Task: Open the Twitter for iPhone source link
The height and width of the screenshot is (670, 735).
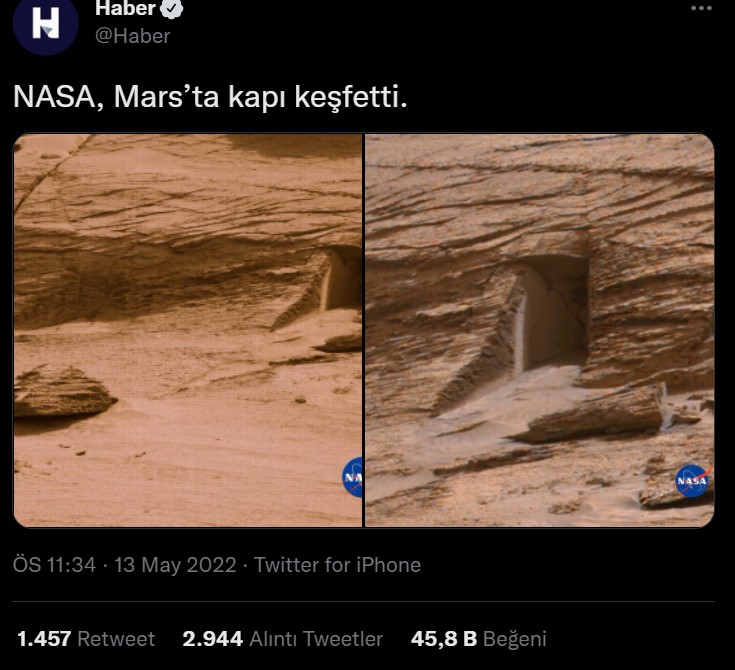Action: pos(337,565)
